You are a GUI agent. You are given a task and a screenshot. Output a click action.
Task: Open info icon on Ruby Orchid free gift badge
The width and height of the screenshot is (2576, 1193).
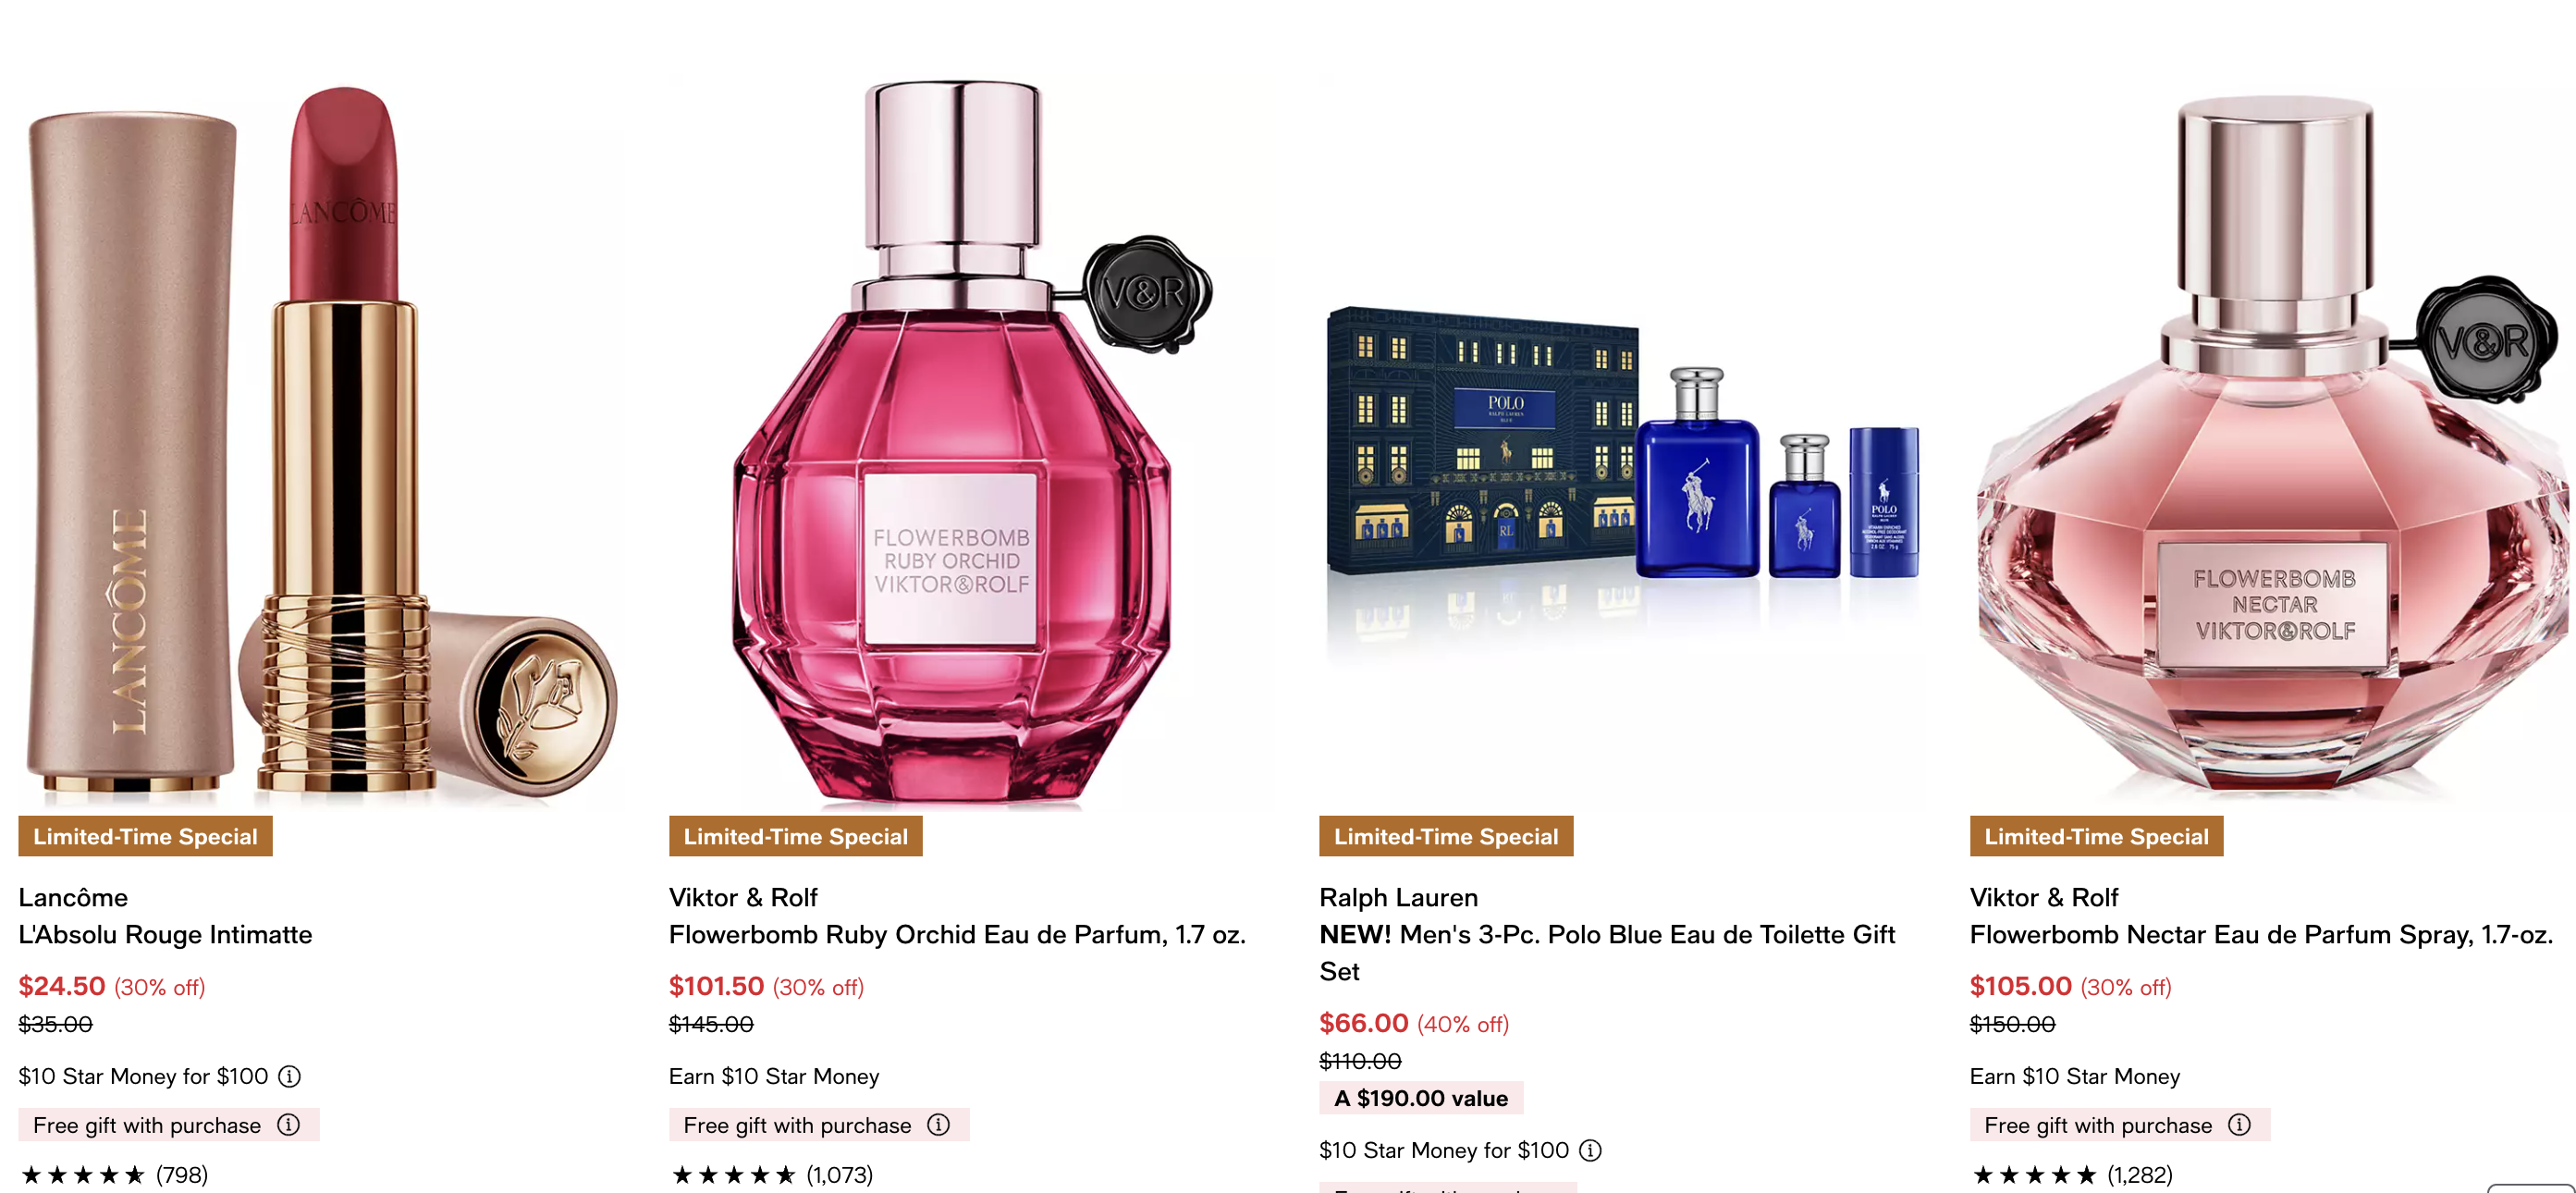pyautogui.click(x=938, y=1125)
